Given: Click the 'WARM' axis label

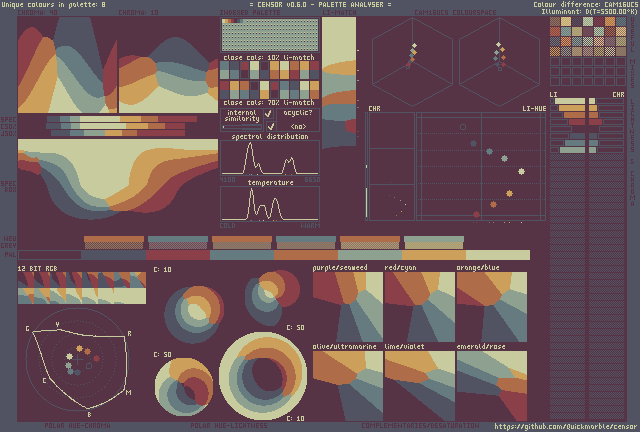Looking at the screenshot, I should pos(310,225).
